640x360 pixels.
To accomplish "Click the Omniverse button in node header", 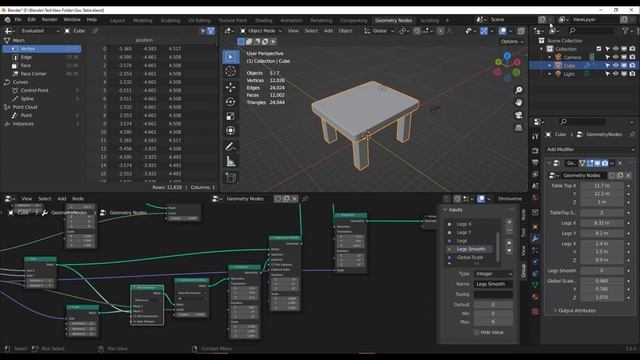I will [x=509, y=199].
